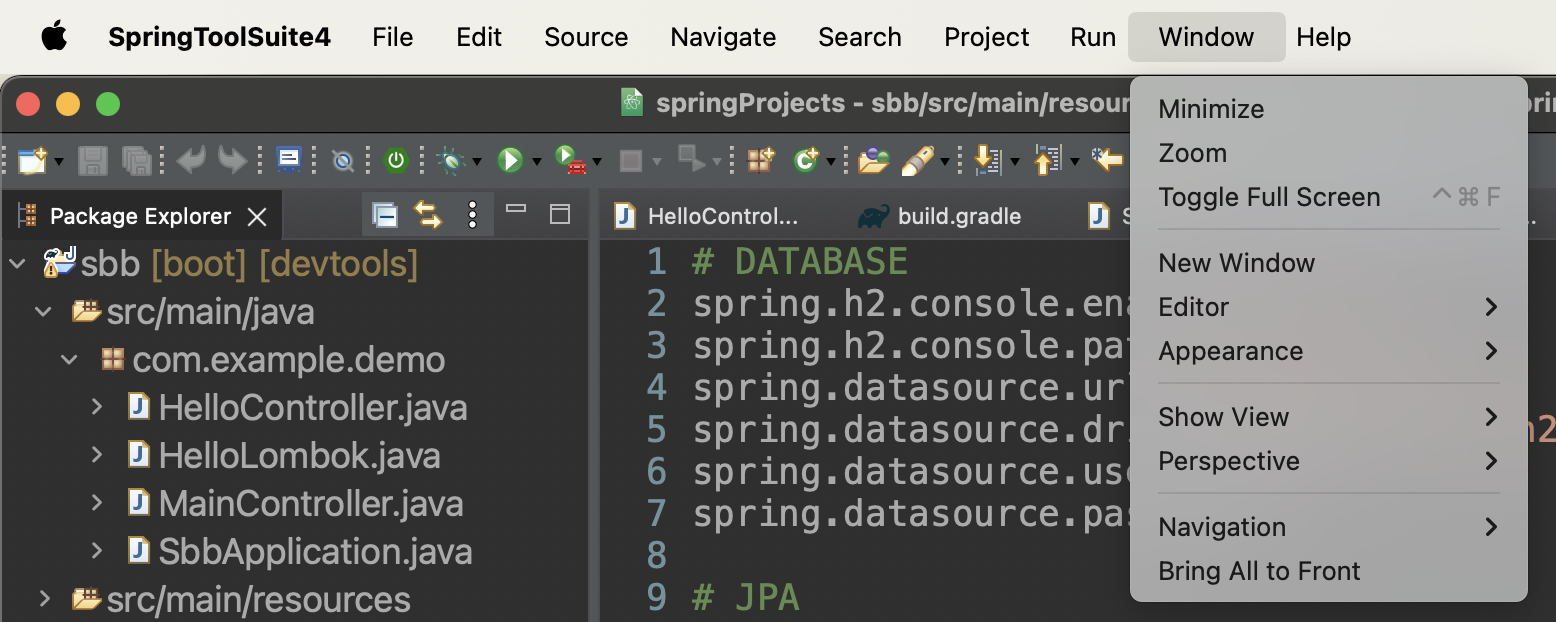This screenshot has width=1556, height=622.
Task: Open the Perspective submenu
Action: [1329, 461]
